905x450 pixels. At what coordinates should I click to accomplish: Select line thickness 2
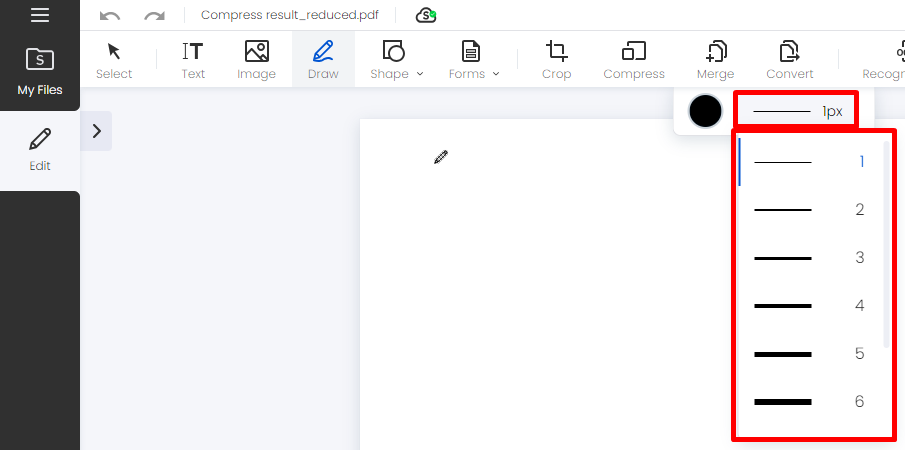pyautogui.click(x=810, y=210)
